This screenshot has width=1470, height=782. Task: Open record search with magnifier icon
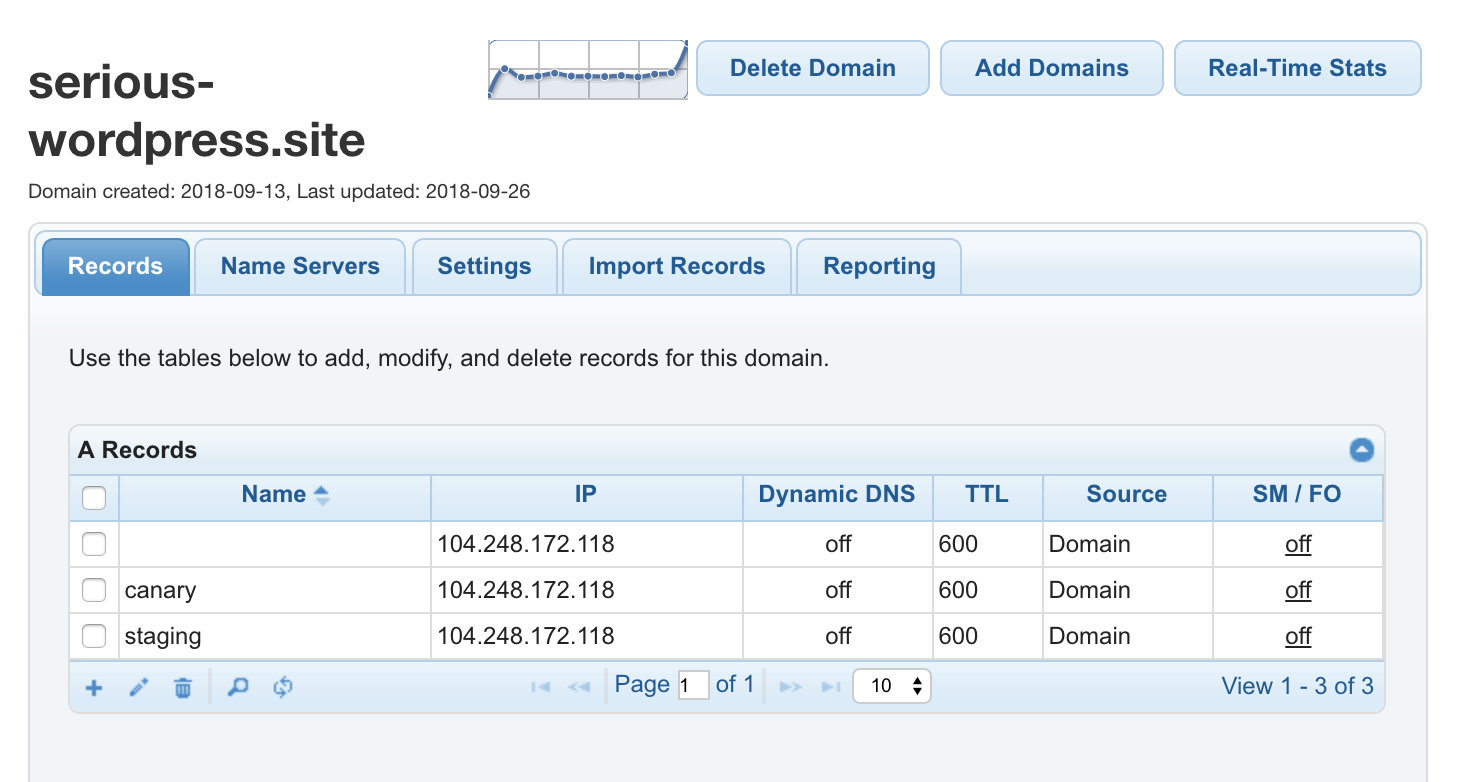click(x=238, y=687)
